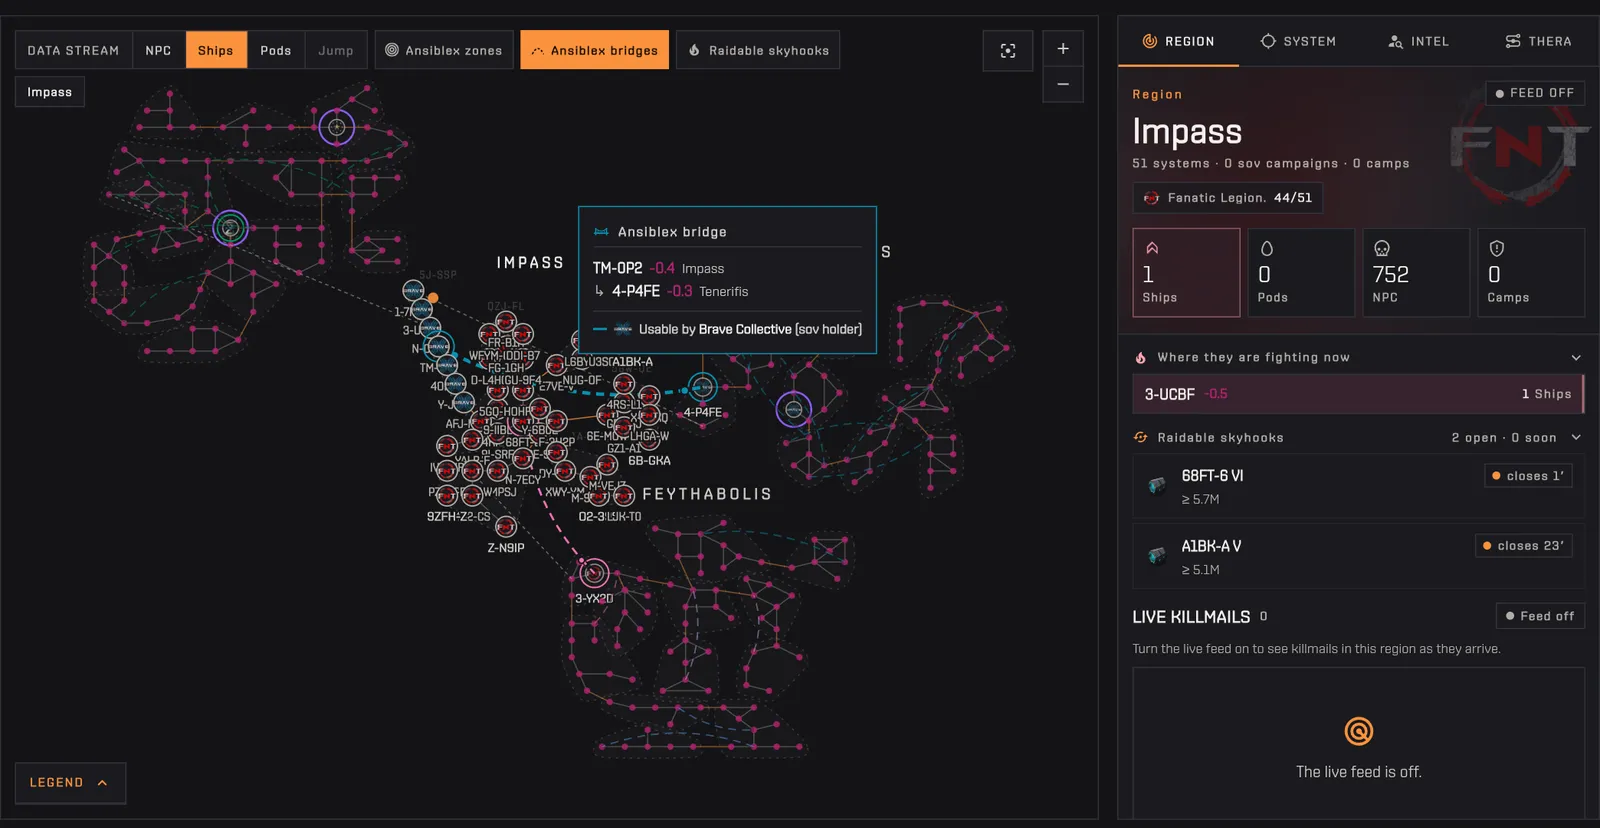Click the closes 1' status badge
This screenshot has width=1600, height=828.
(1528, 476)
